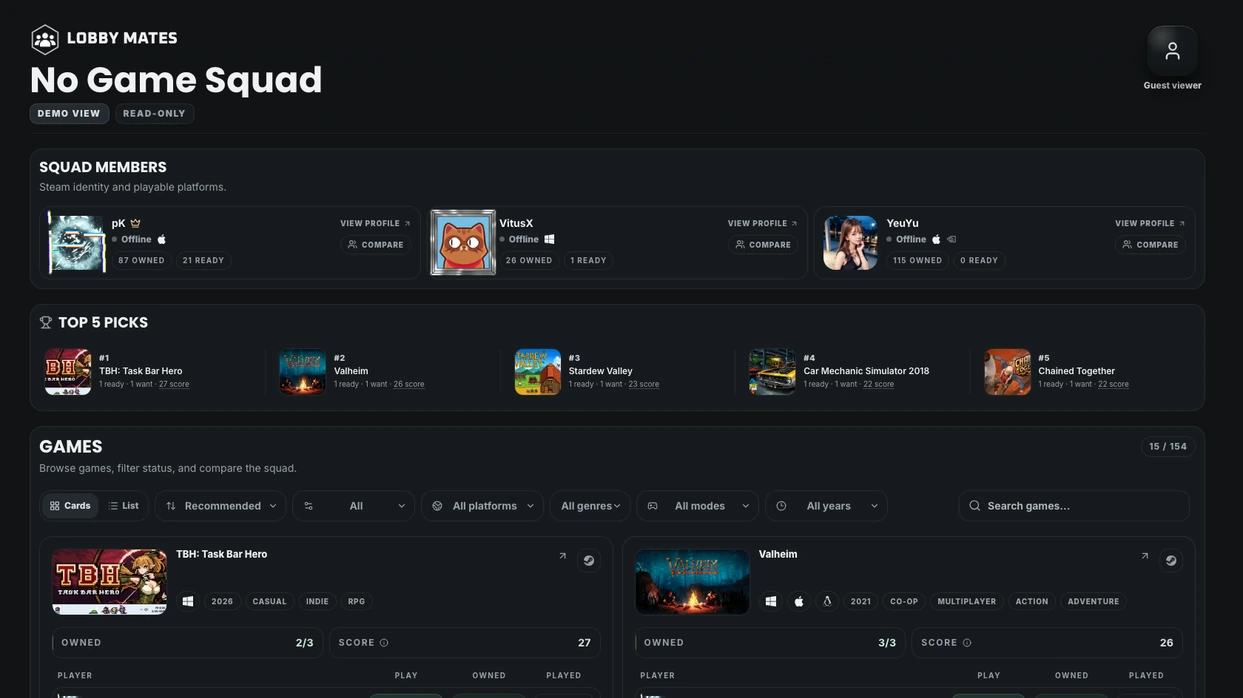This screenshot has height=698, width=1243.
Task: Click the Apple platform icon beside pK's Offline status
Action: point(162,239)
